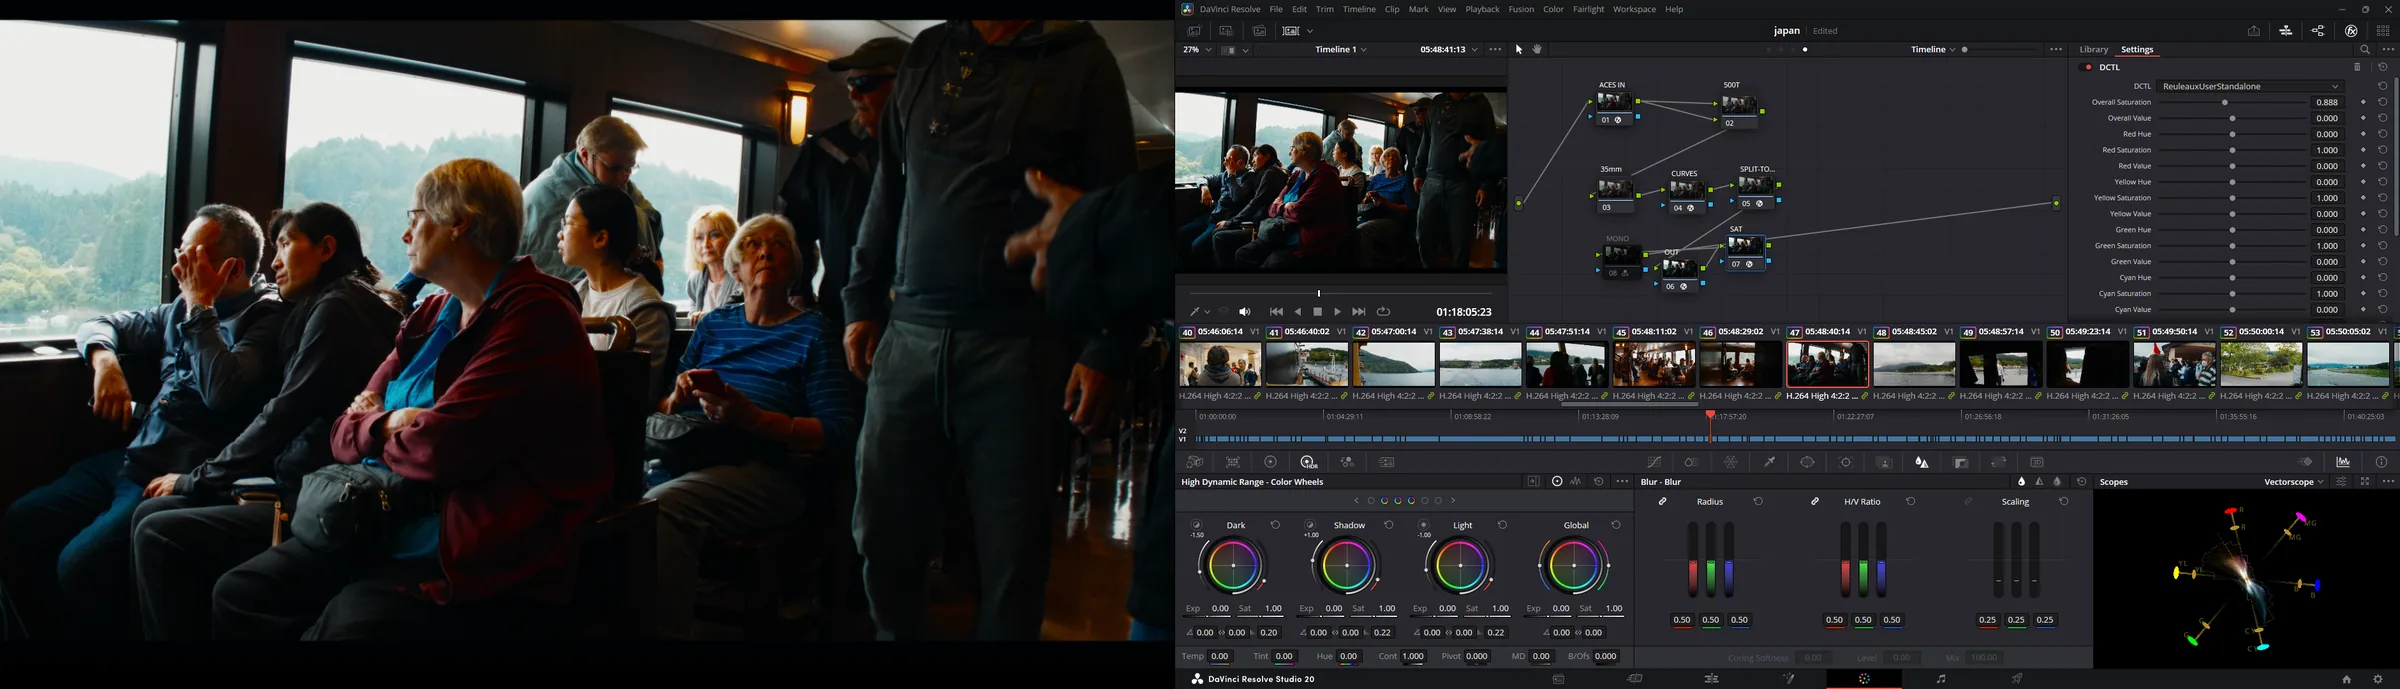Viewport: 2400px width, 689px height.
Task: Open the Gallery panel icon
Action: 1194,31
